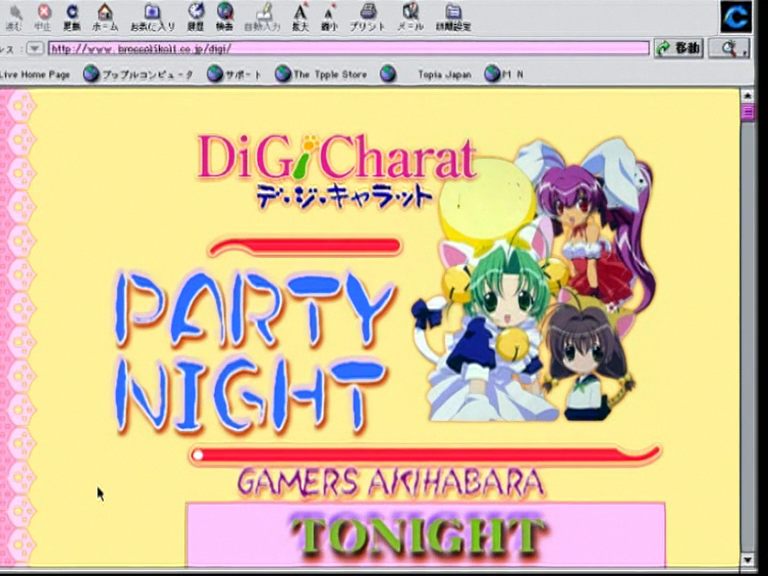Click the URL address field

click(x=349, y=48)
